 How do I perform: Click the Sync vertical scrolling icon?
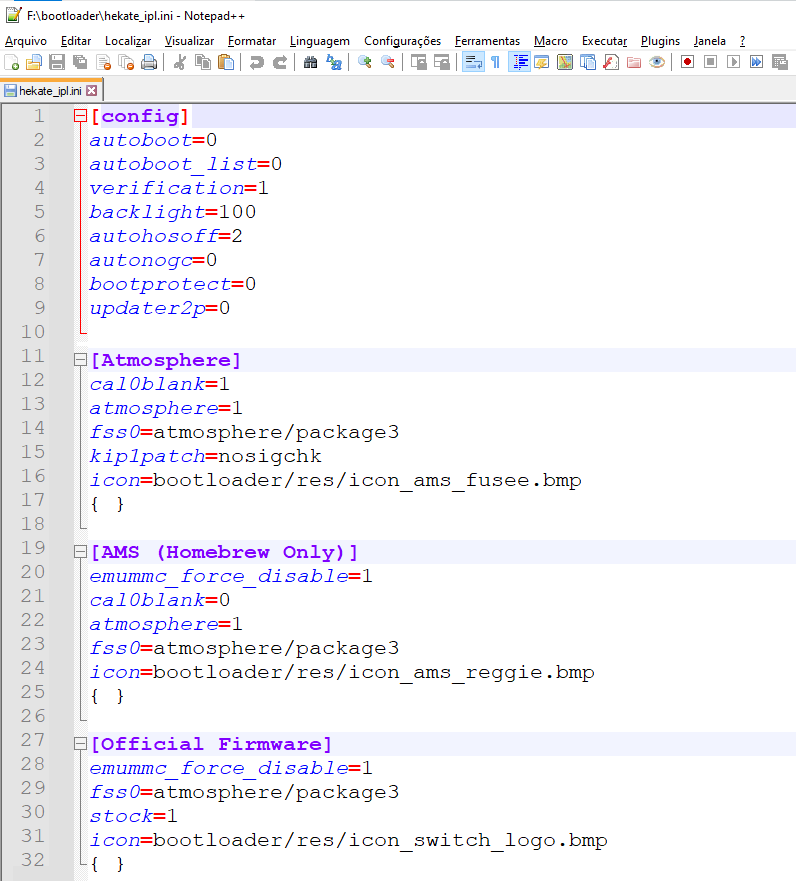(x=419, y=62)
